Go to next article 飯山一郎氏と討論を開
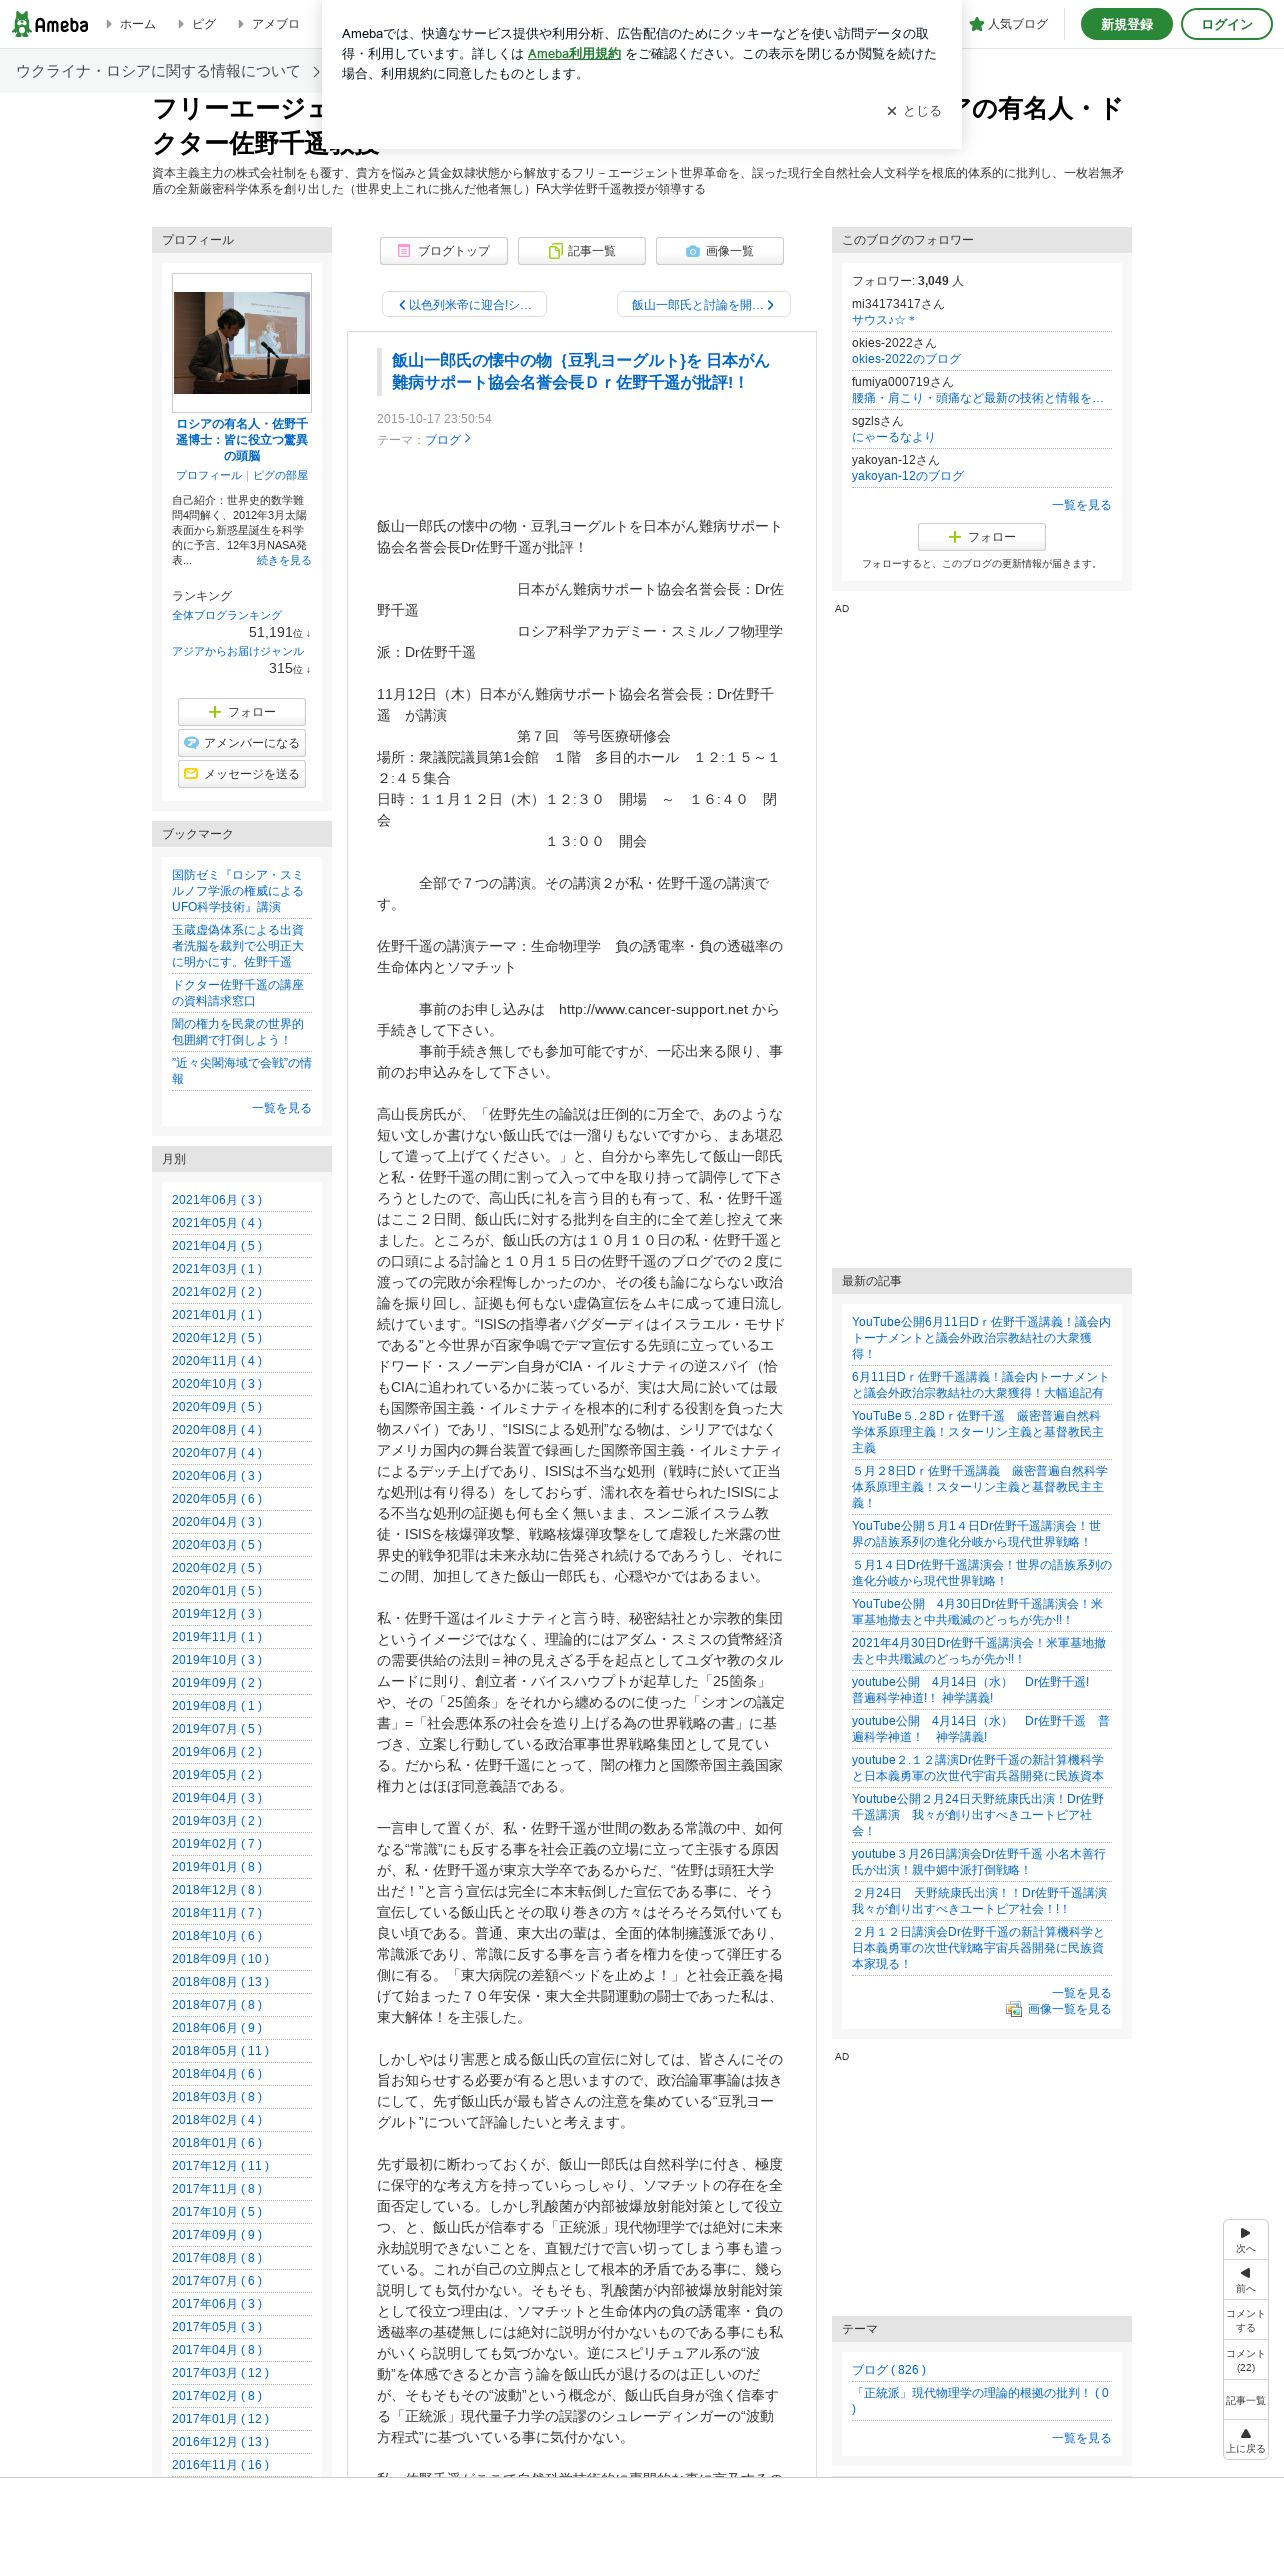 point(703,305)
